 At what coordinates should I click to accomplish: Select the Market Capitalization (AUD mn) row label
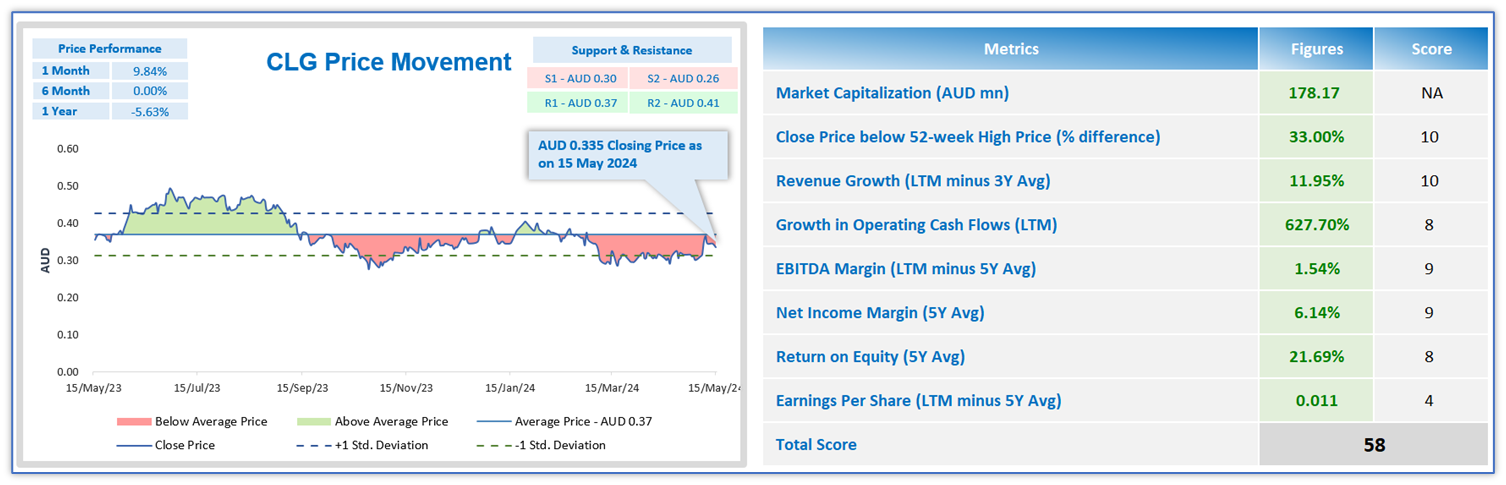[x=892, y=93]
